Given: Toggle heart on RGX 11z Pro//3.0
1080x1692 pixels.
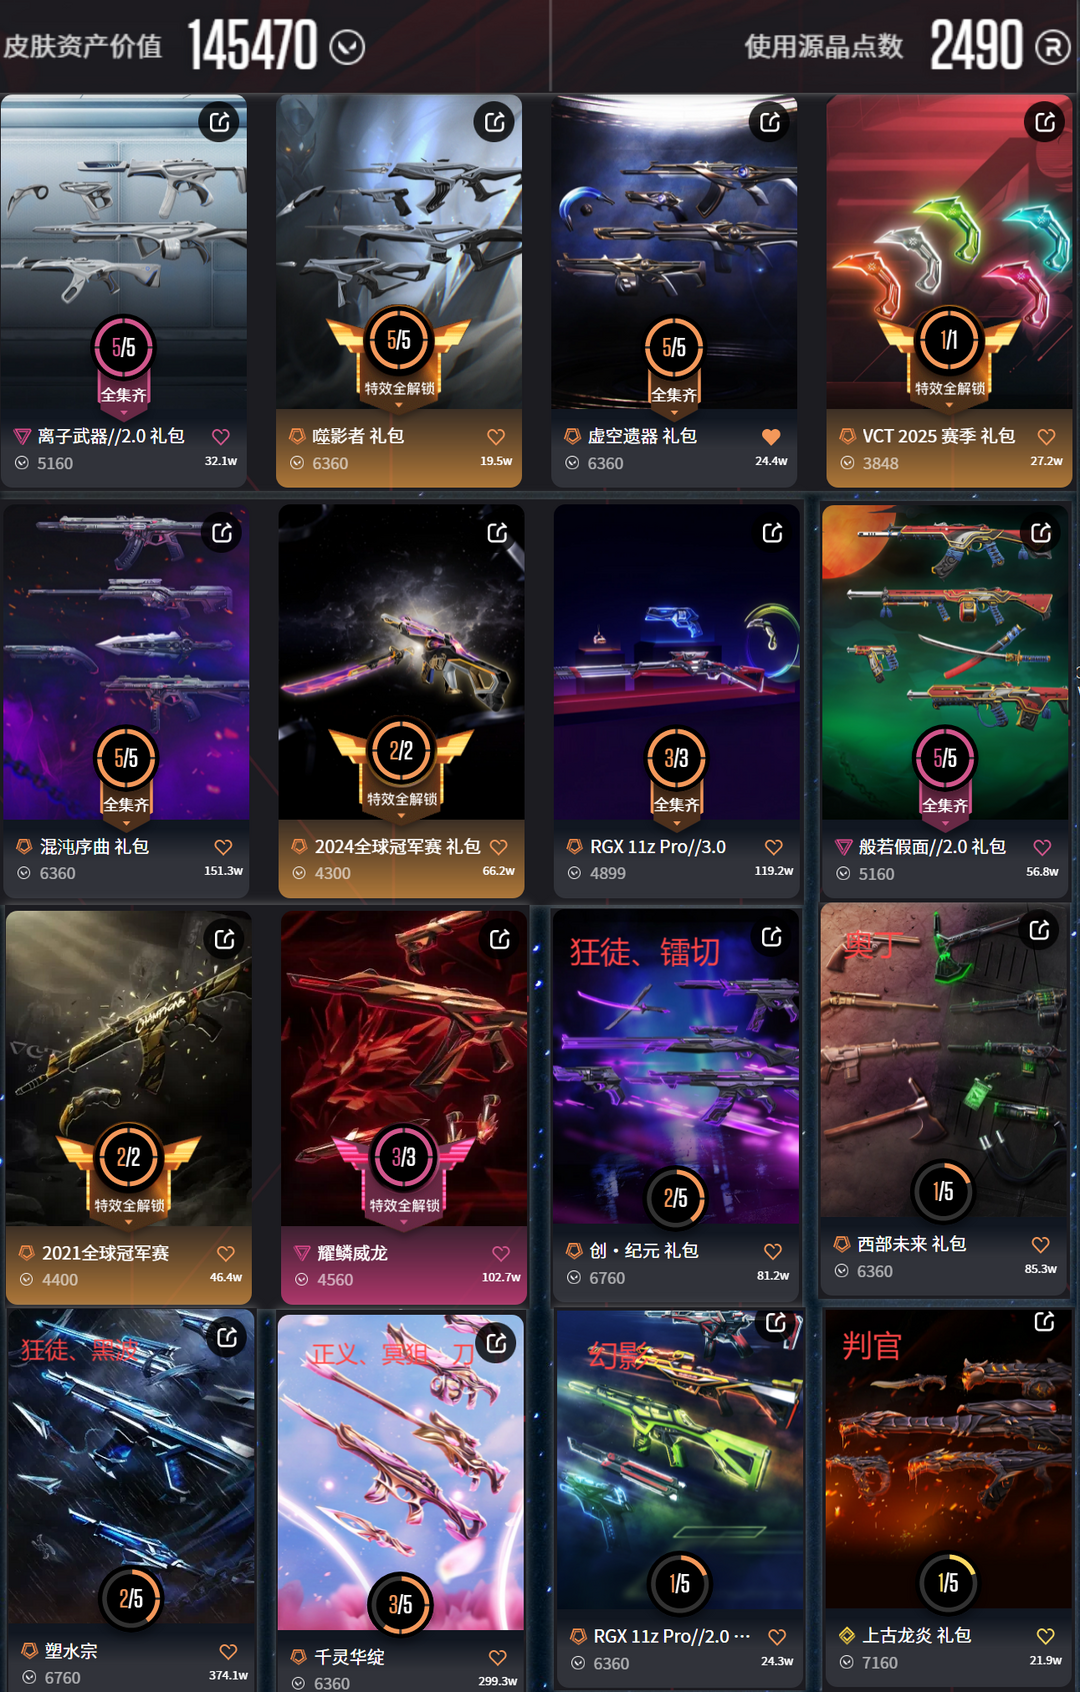Looking at the screenshot, I should tap(773, 847).
